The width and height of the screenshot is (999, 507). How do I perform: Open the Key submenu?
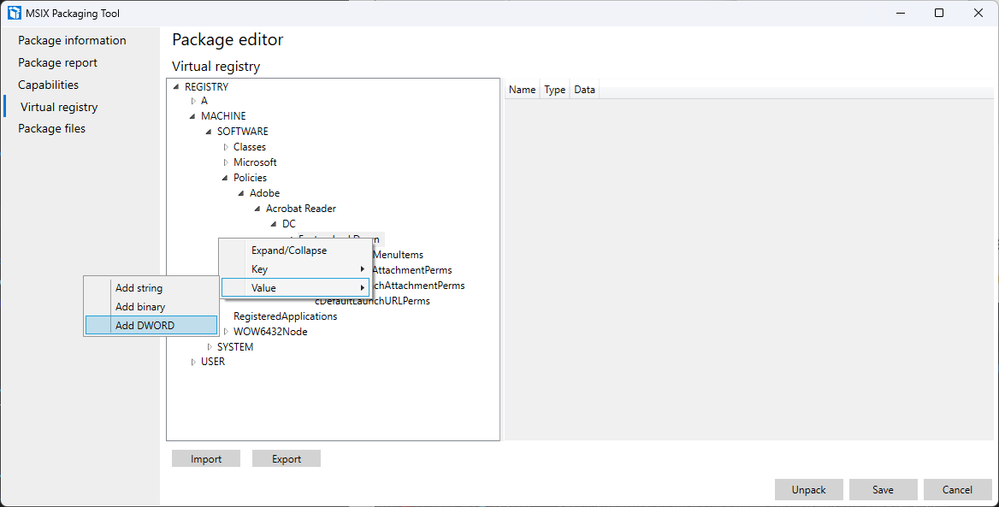[296, 269]
